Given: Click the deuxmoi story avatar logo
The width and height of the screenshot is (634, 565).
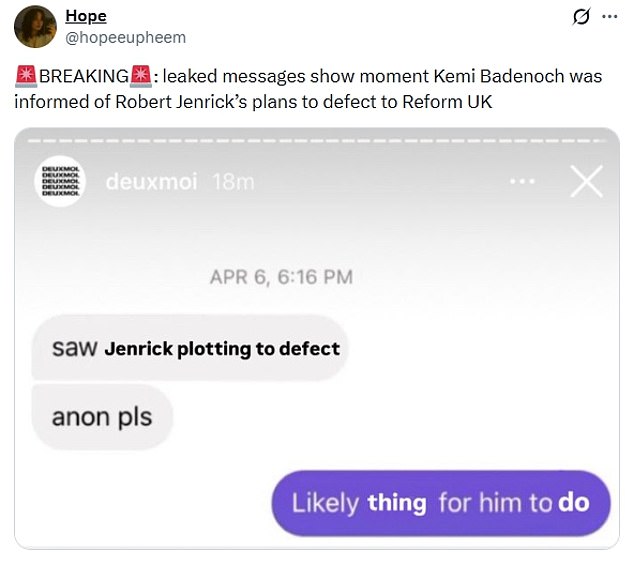Looking at the screenshot, I should (x=62, y=183).
